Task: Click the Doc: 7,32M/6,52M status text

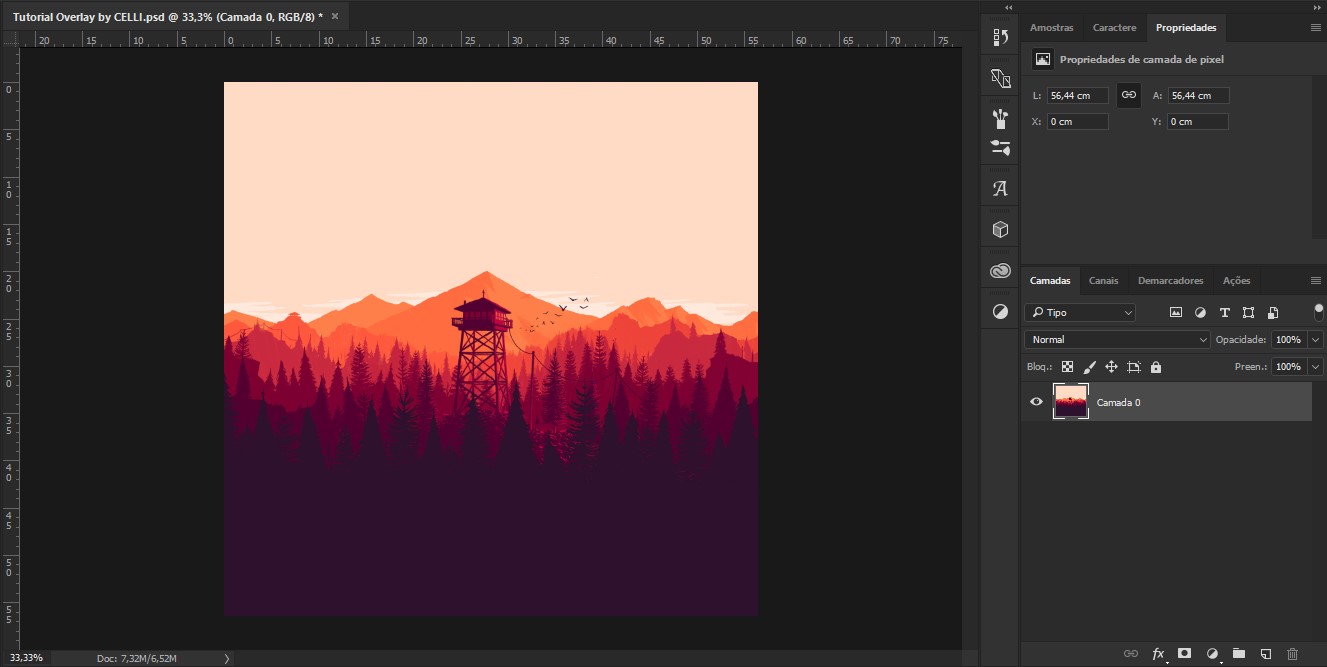Action: point(137,658)
